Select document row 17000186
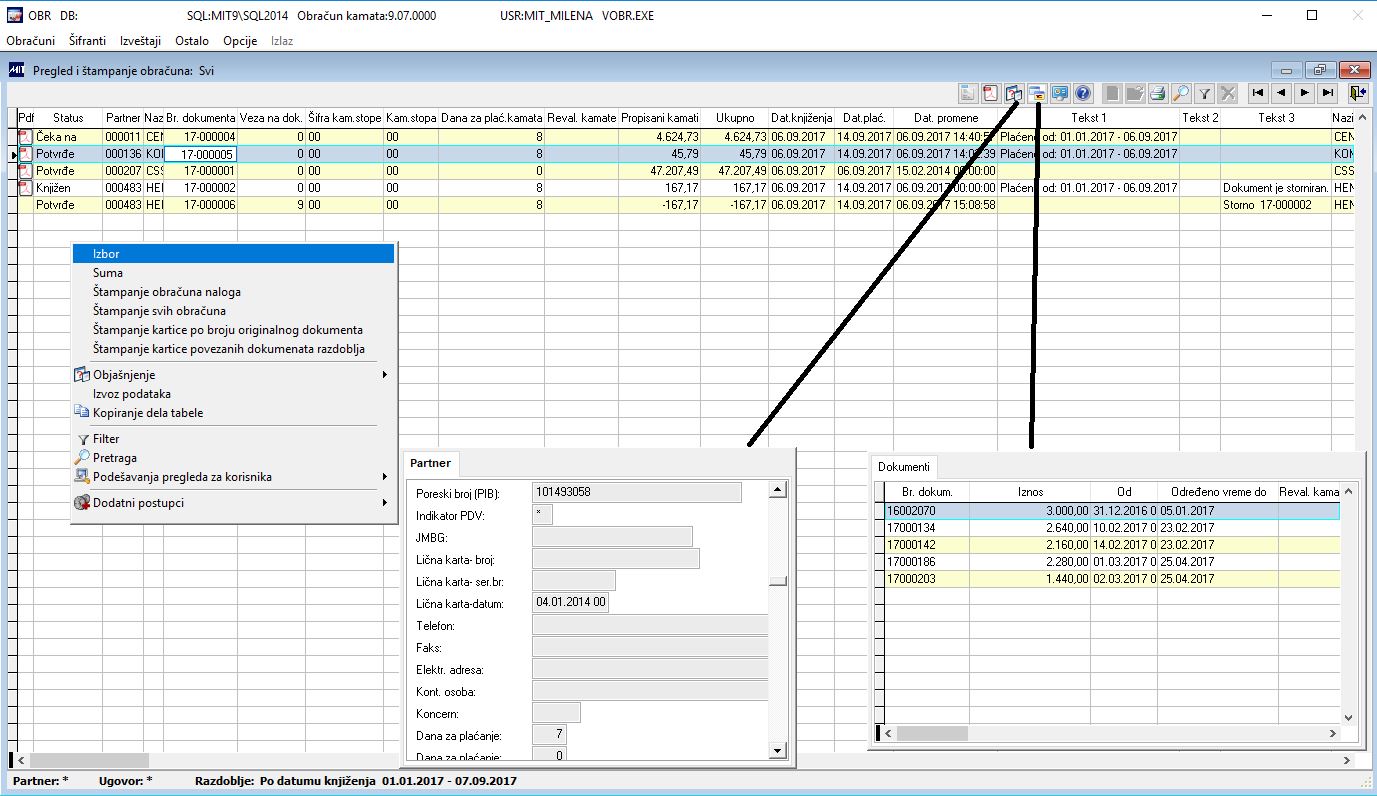 pos(1111,562)
